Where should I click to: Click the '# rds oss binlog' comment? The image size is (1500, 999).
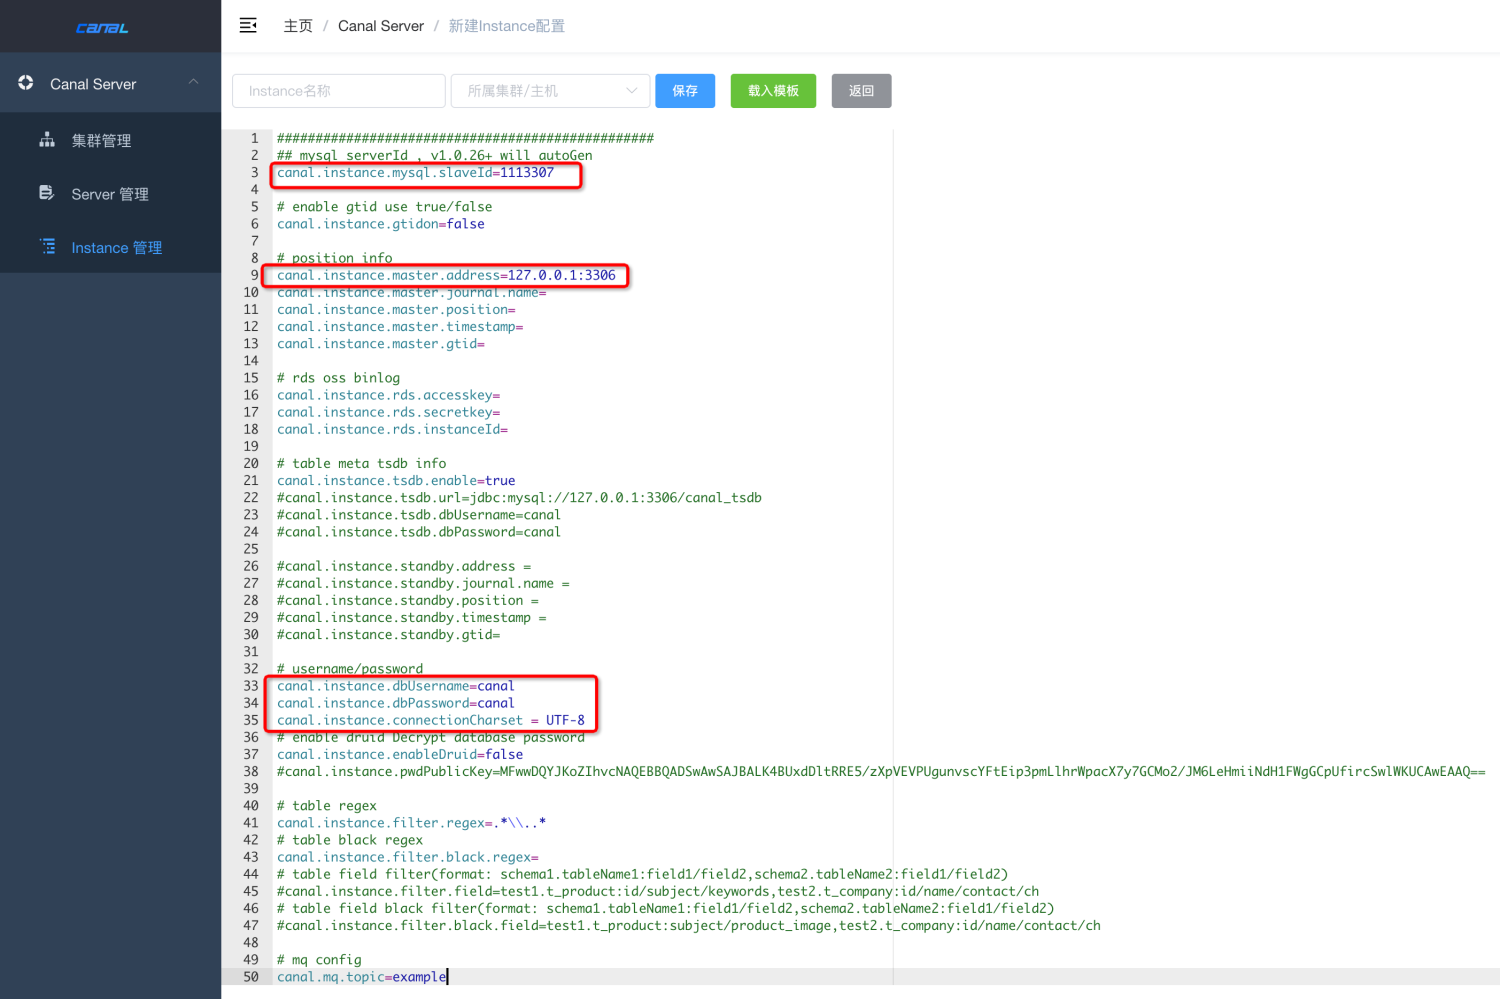(x=339, y=378)
